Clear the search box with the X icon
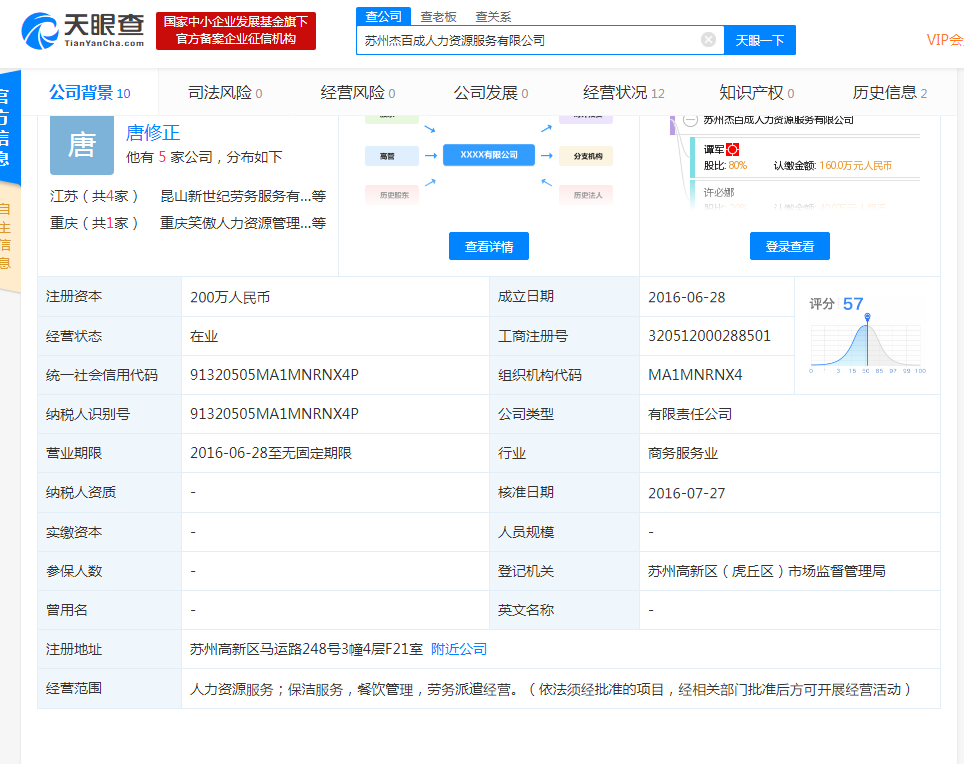This screenshot has width=964, height=764. coord(708,40)
